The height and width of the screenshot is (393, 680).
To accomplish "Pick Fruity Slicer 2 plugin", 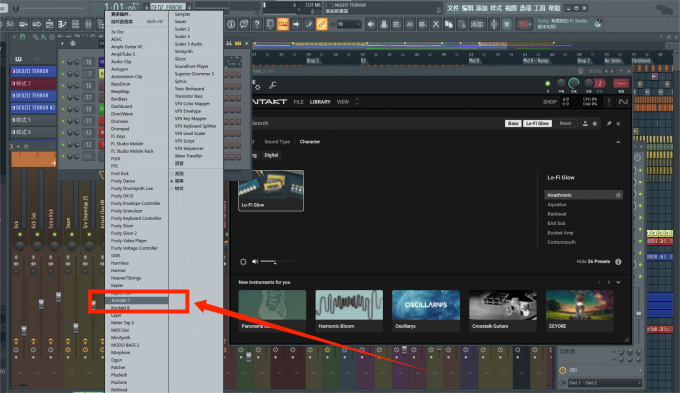I will click(x=124, y=233).
